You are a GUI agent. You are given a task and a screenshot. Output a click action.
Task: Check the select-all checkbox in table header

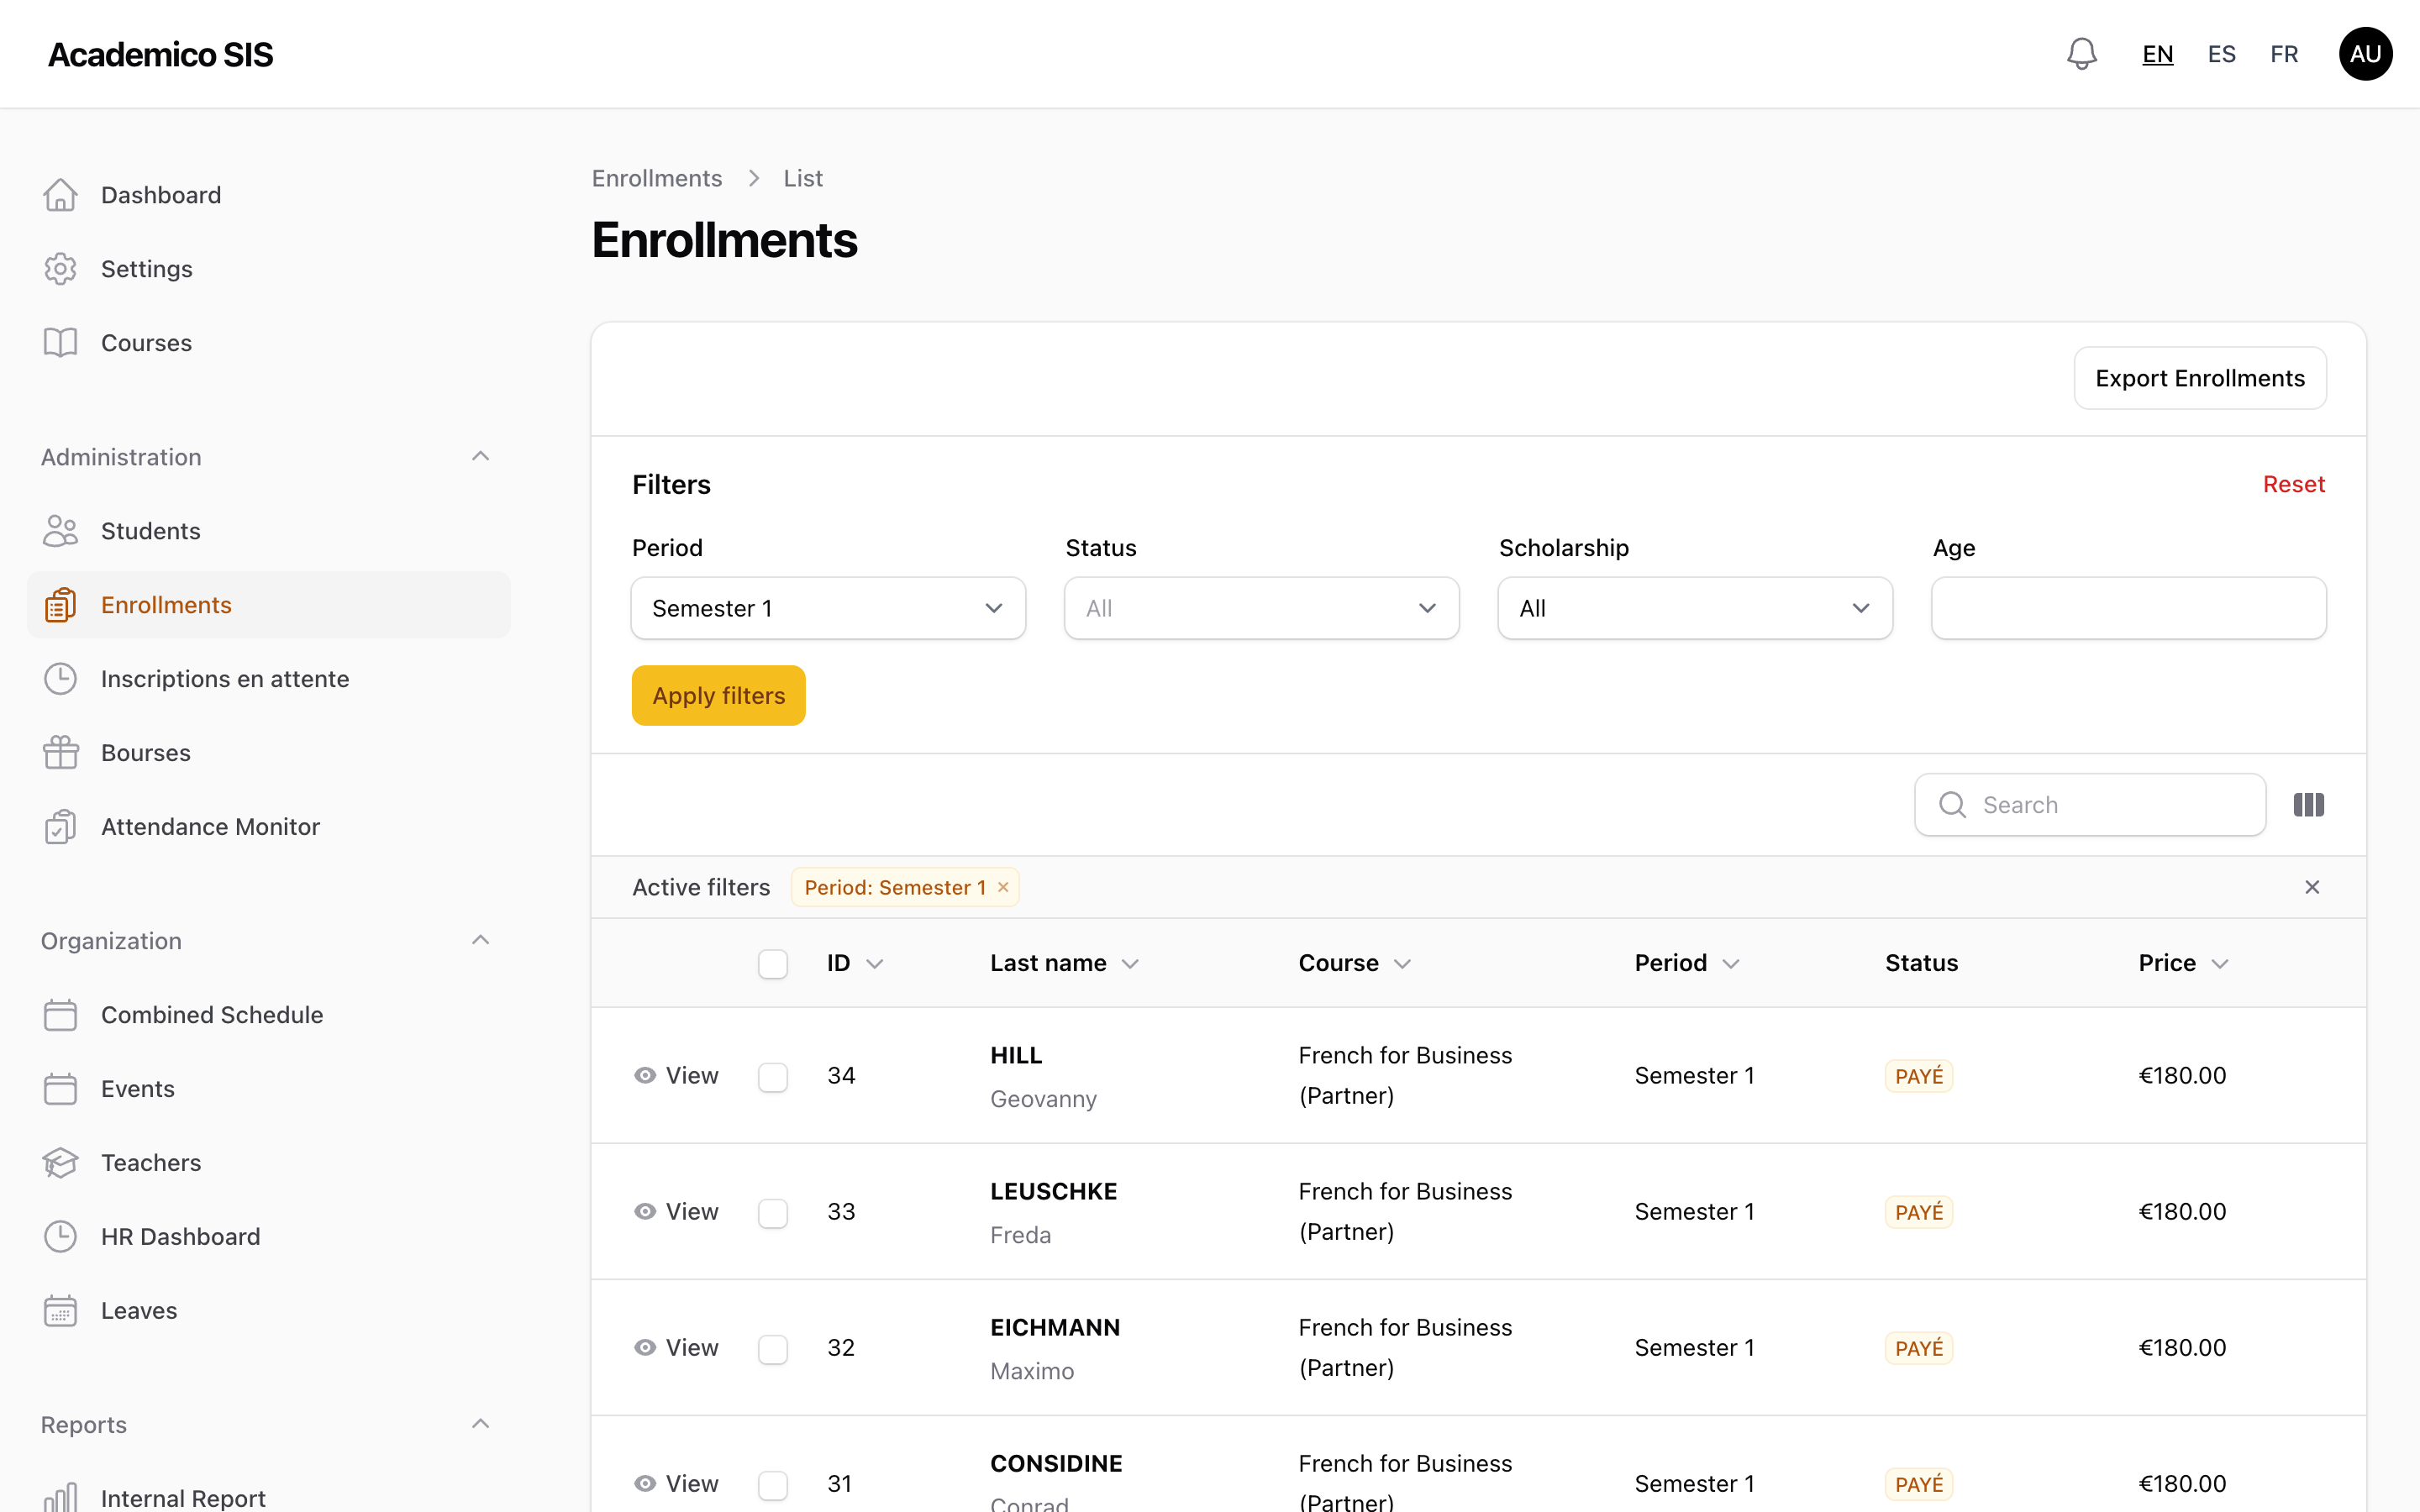[773, 963]
